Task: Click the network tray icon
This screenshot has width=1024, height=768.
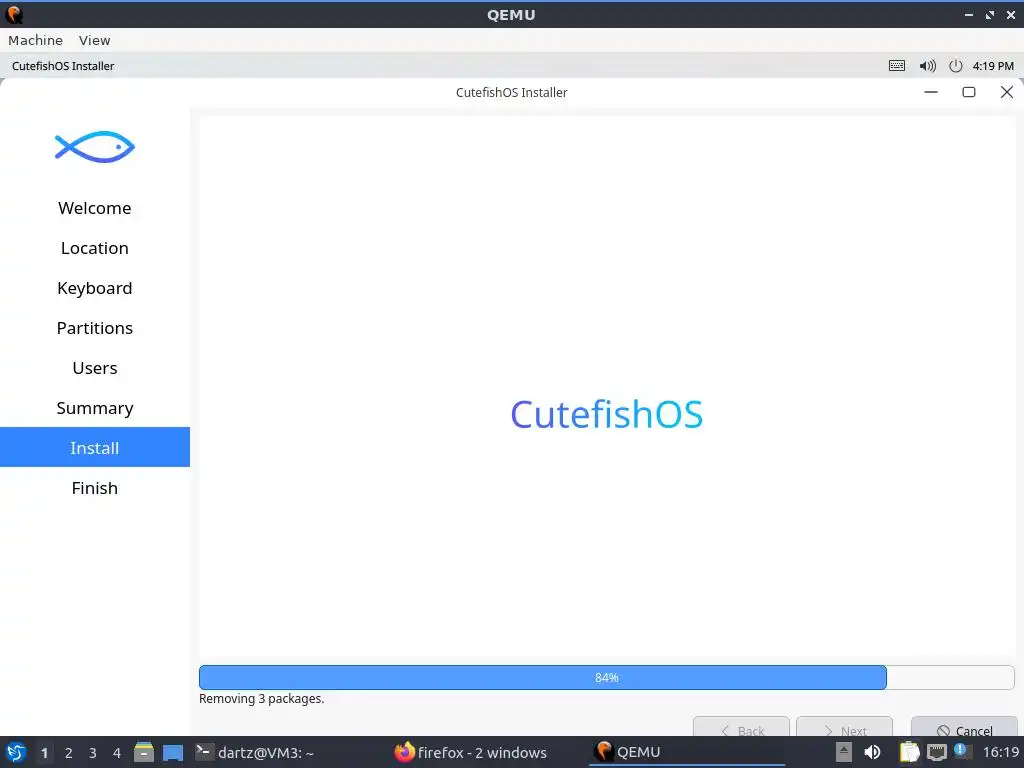Action: 936,752
